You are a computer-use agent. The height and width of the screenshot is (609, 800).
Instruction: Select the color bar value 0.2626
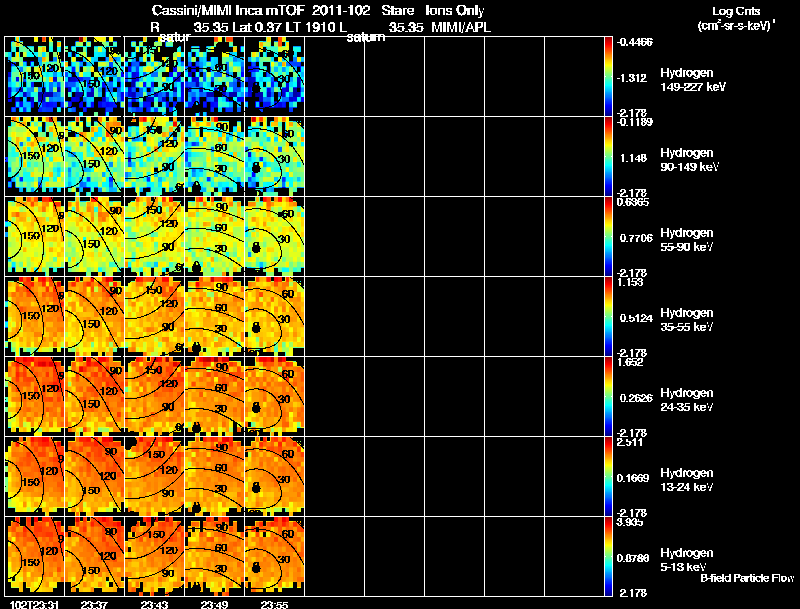[636, 398]
